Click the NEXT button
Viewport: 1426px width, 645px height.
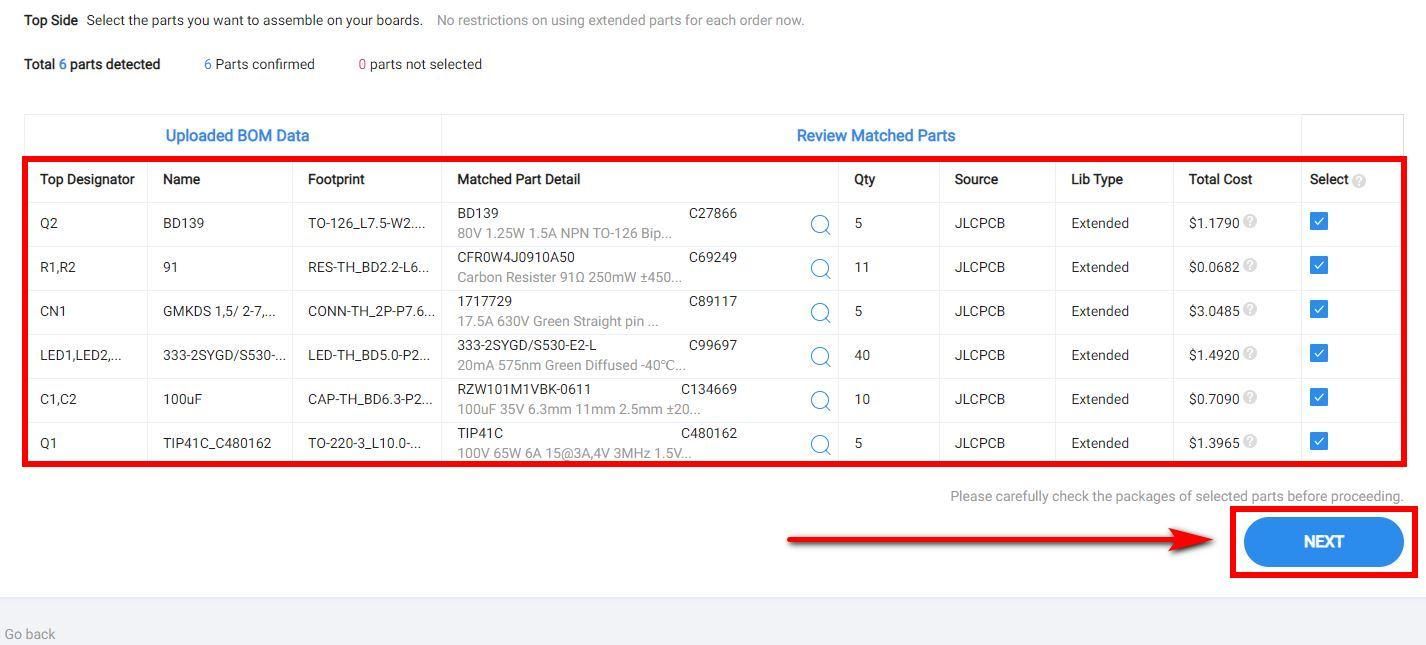pos(1323,542)
